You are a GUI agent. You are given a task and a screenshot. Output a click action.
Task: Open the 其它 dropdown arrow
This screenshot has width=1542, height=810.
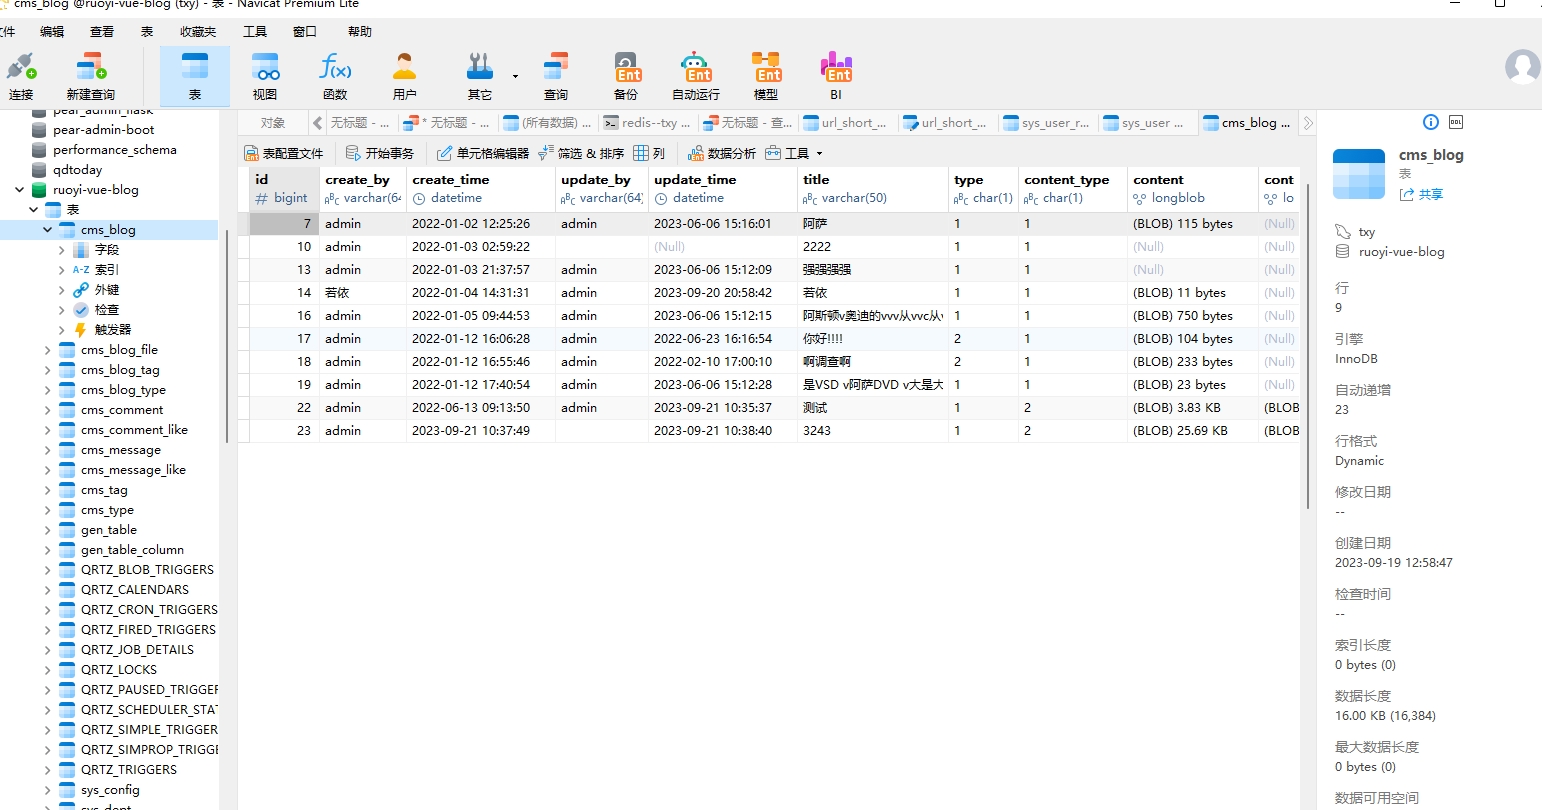pyautogui.click(x=516, y=76)
